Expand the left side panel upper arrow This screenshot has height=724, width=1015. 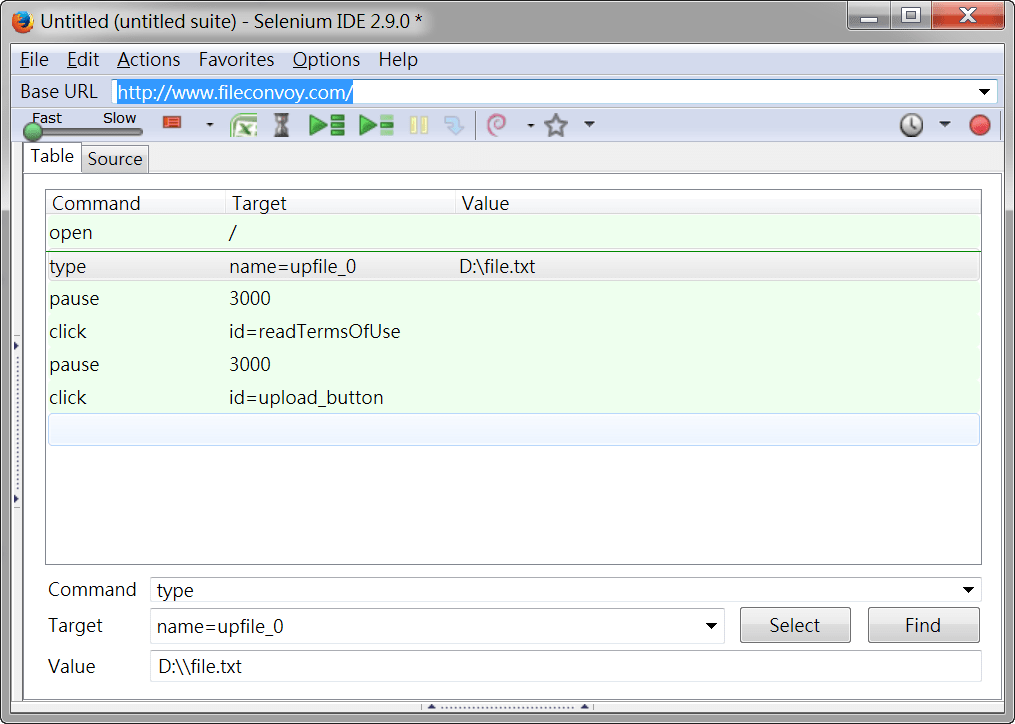[x=16, y=345]
